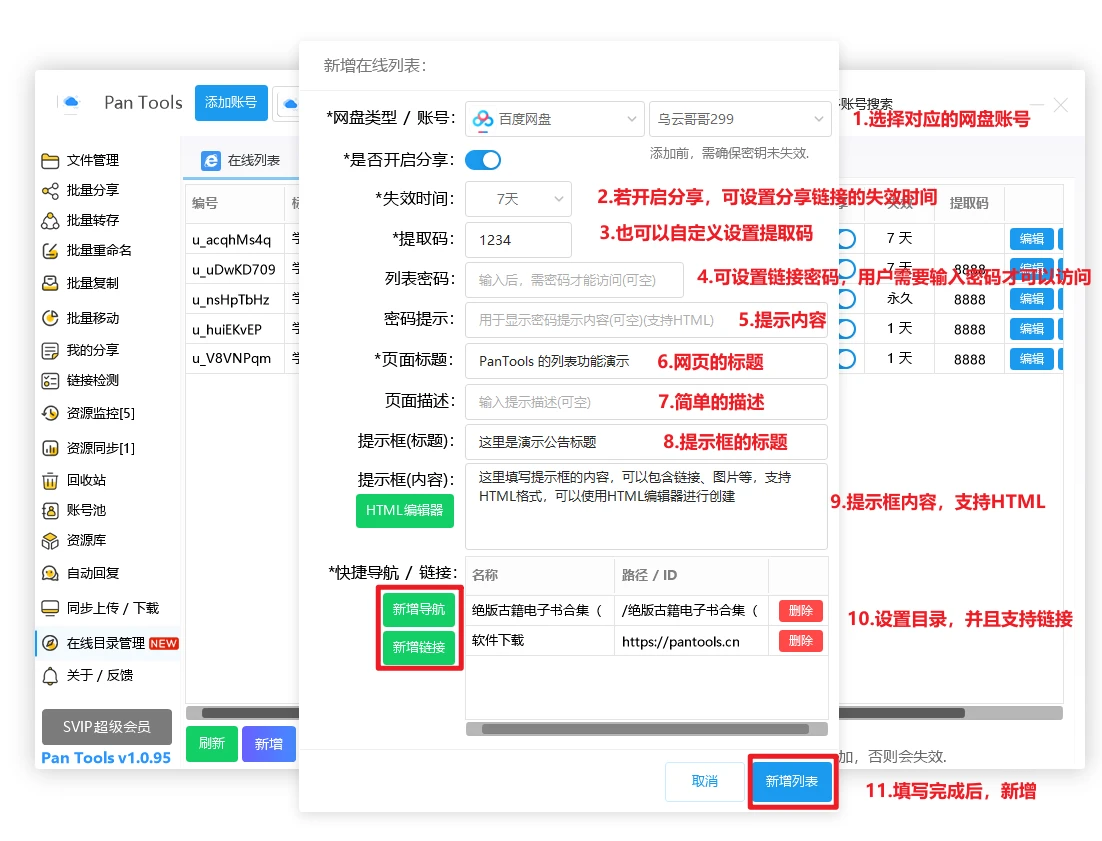1102x841 pixels.
Task: Click the 新增列表 confirm button
Action: (x=792, y=781)
